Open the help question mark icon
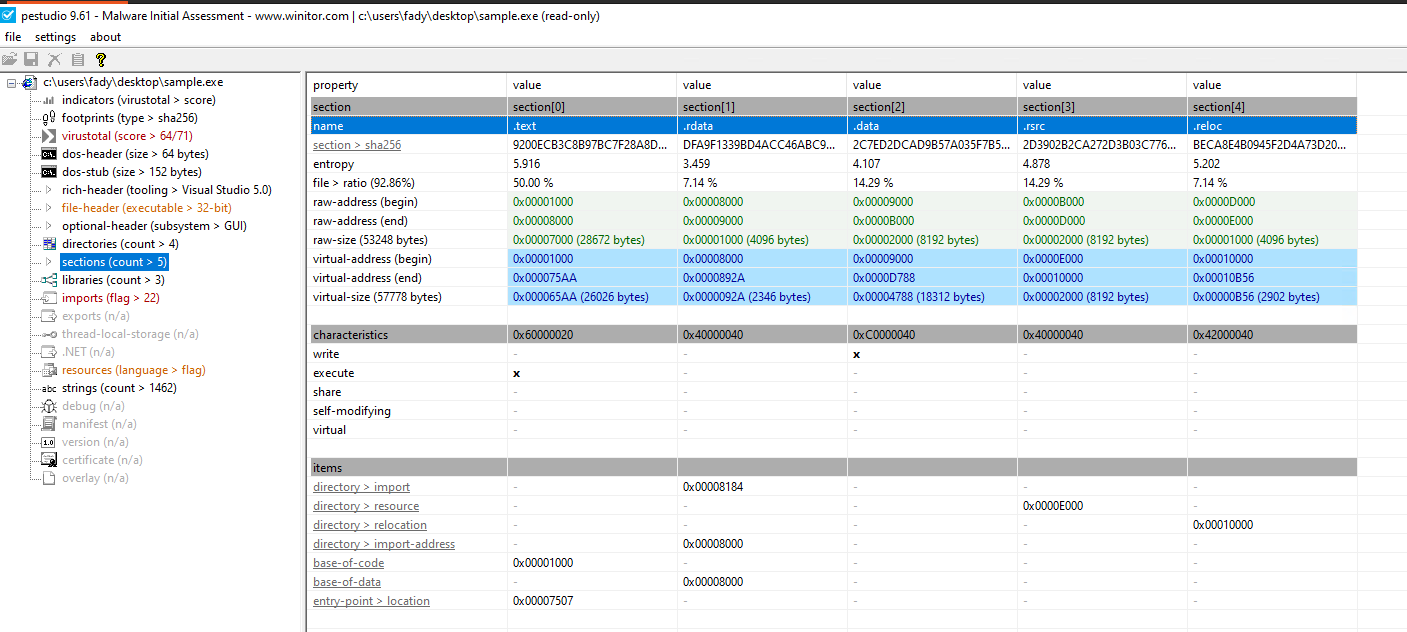Viewport: 1407px width, 632px height. 100,60
